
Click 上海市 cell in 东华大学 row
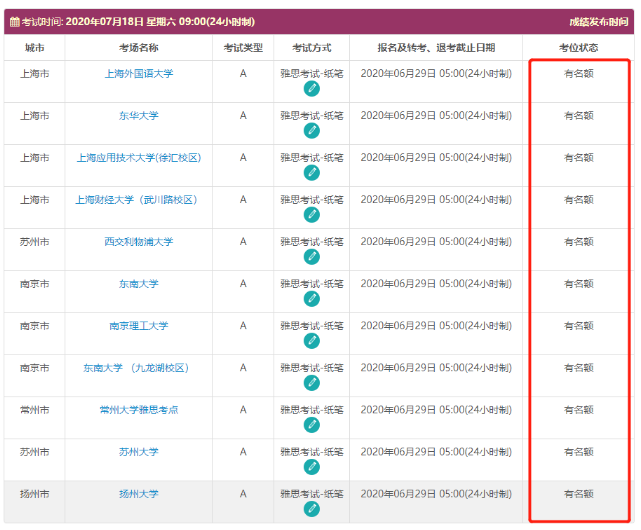tap(34, 116)
